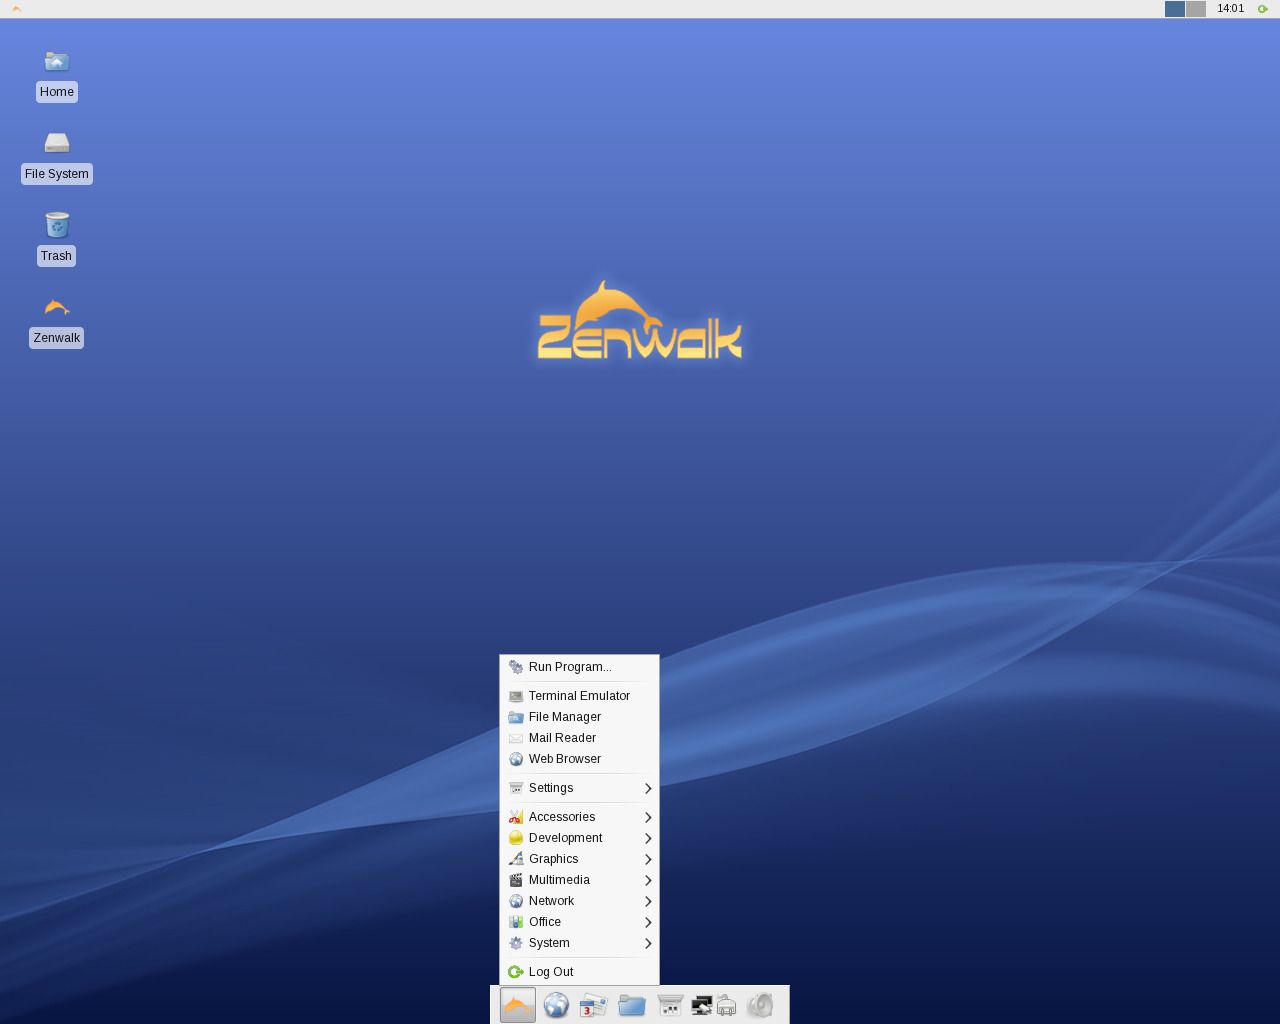Open the Zenwalk application menu launcher
The image size is (1280, 1024).
tap(517, 1006)
